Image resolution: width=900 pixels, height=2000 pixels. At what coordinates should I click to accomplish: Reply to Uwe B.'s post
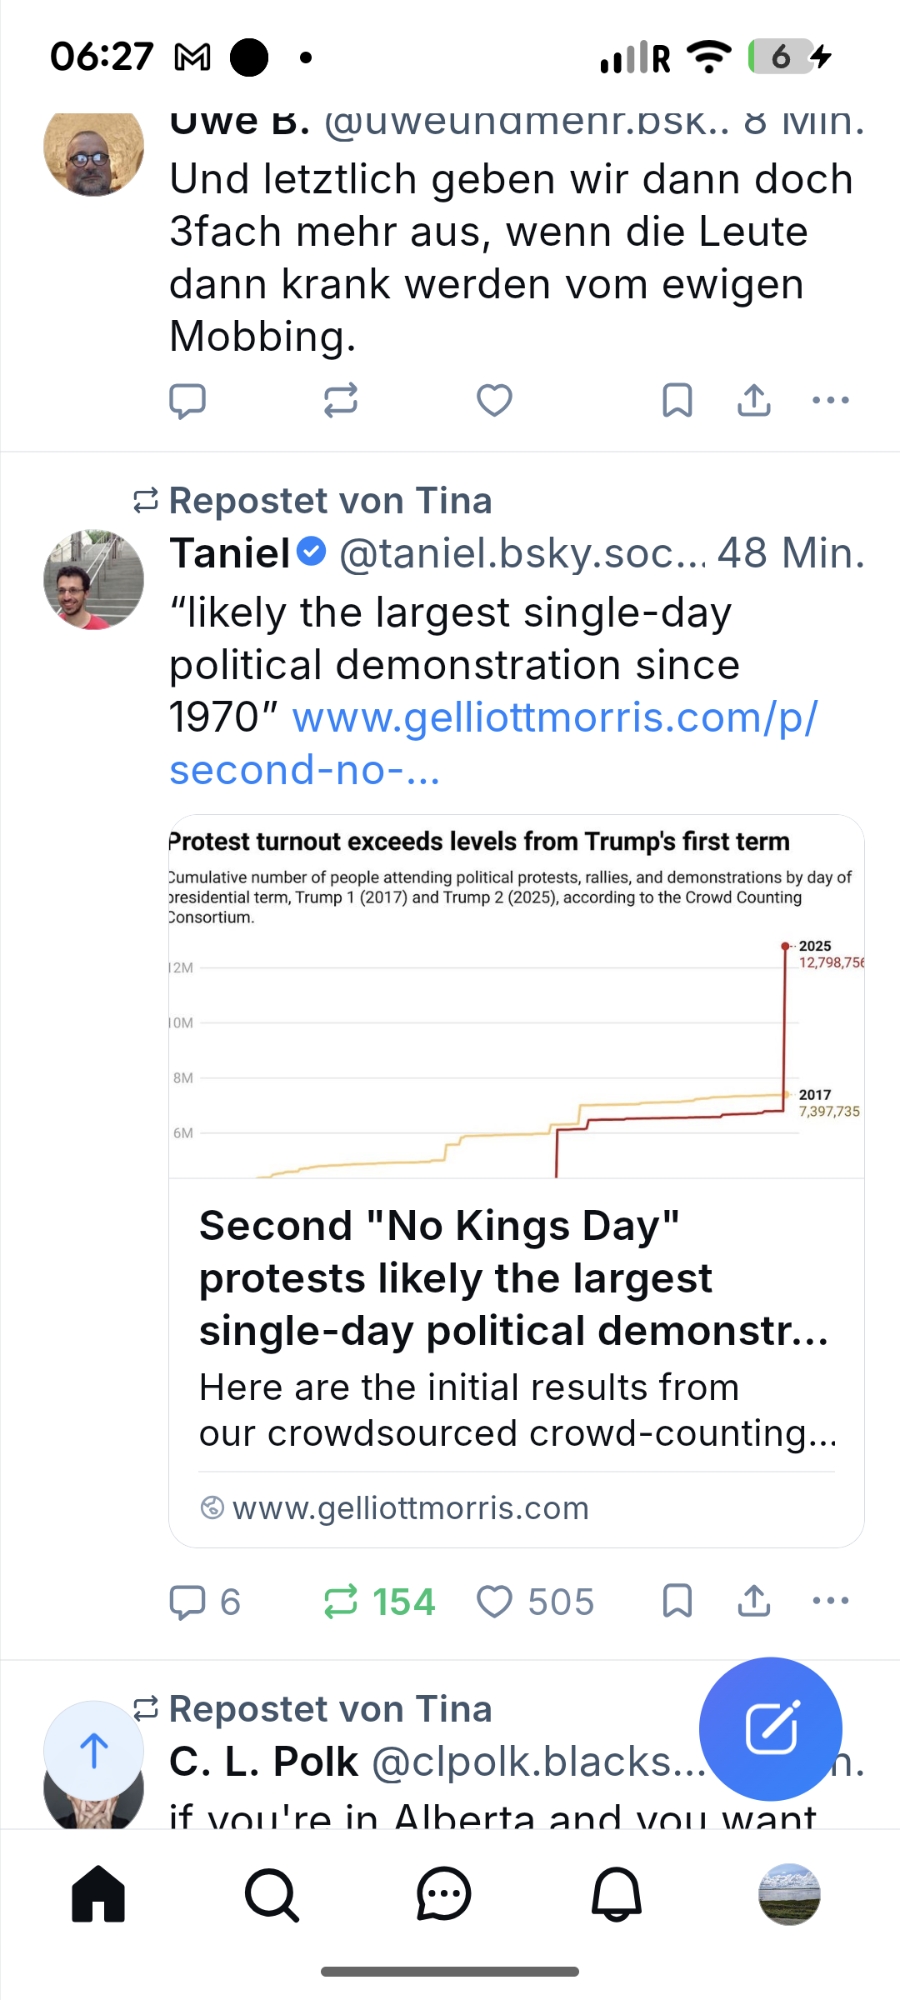187,400
